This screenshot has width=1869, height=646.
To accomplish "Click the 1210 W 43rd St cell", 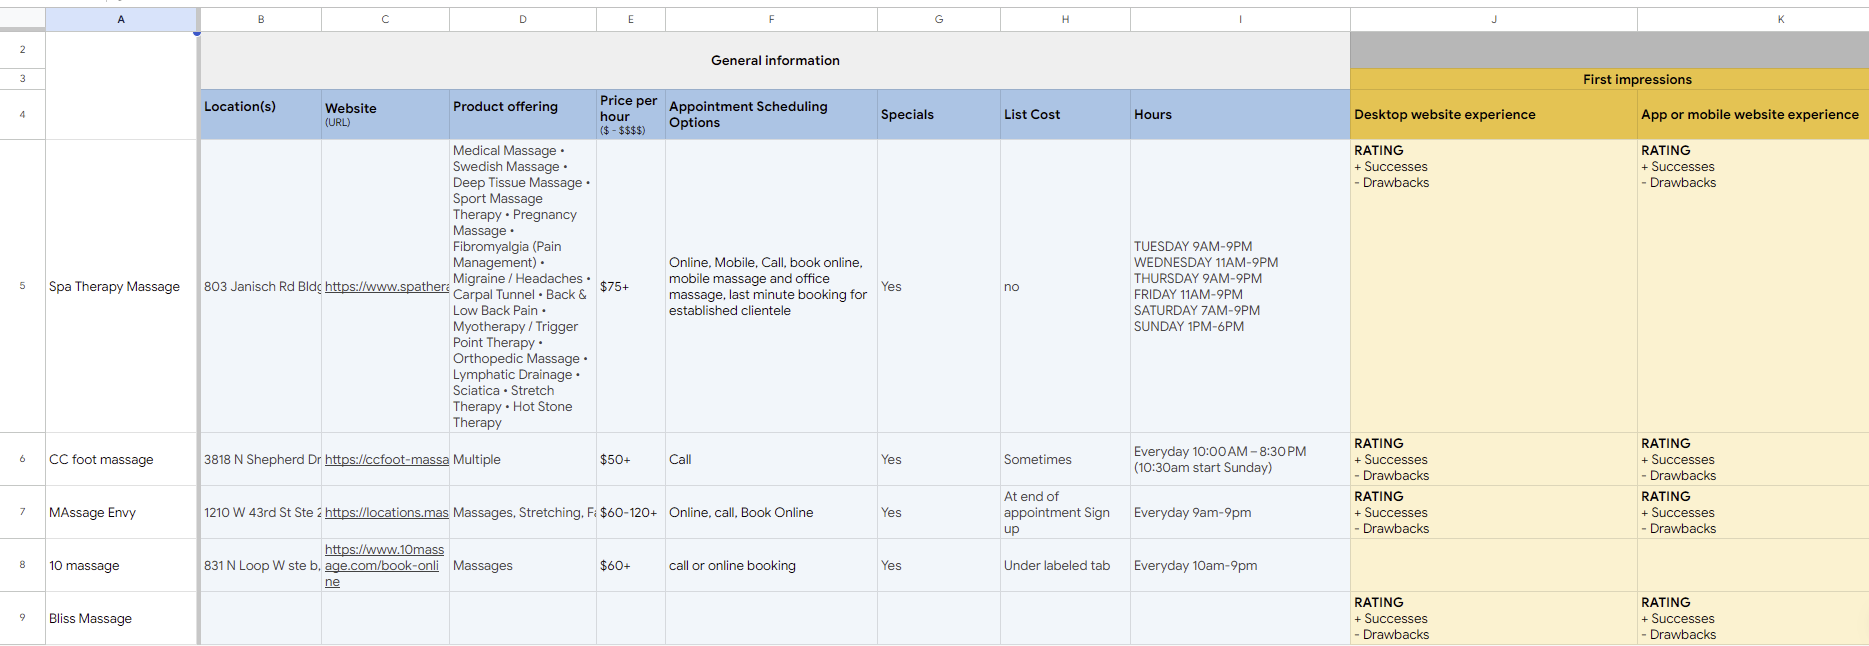I will coord(261,512).
